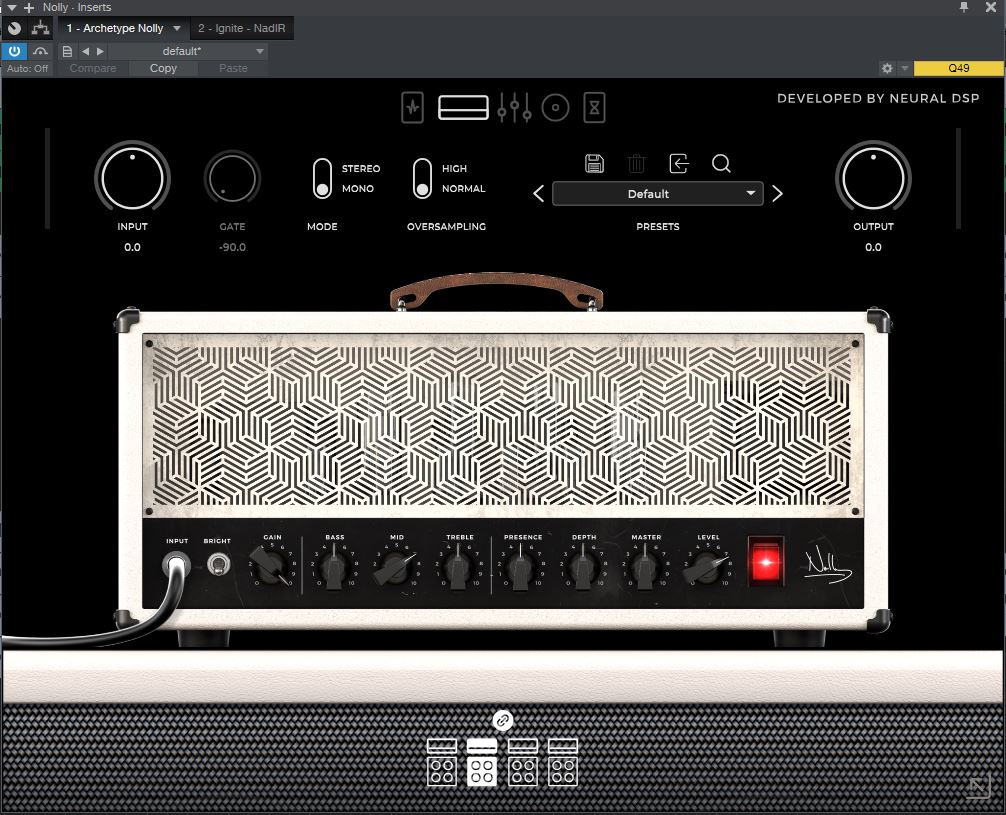The image size is (1006, 815).
Task: Save preset with floppy disk icon
Action: pos(594,164)
